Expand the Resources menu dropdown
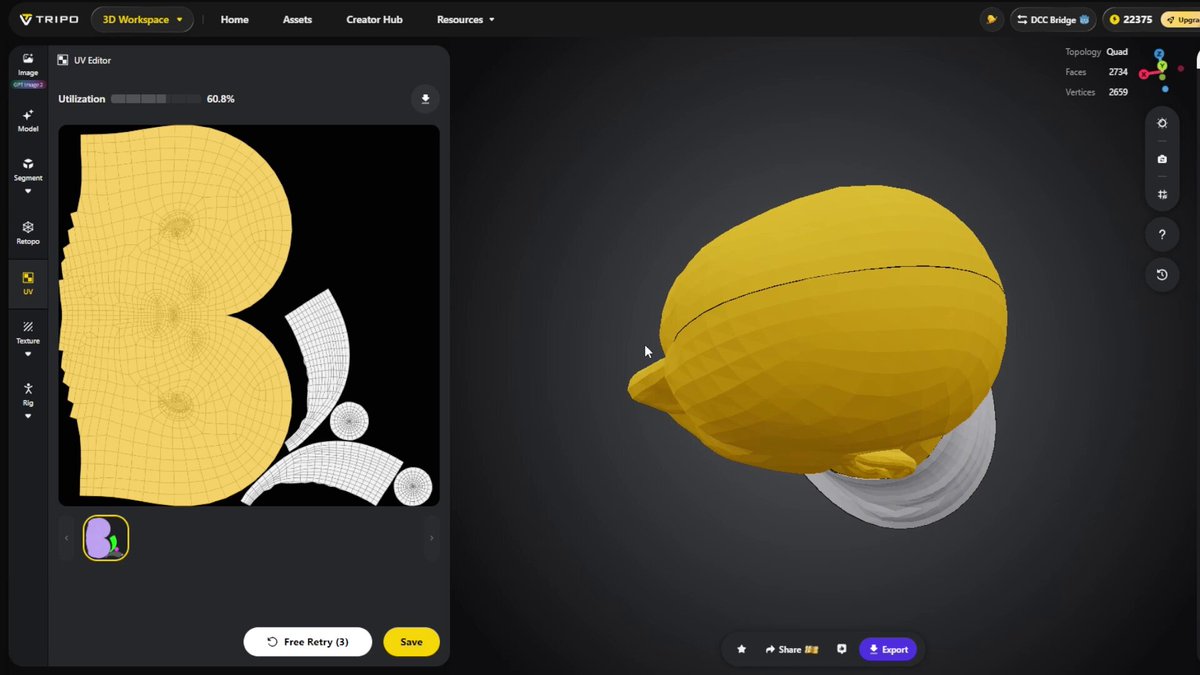 click(x=465, y=19)
